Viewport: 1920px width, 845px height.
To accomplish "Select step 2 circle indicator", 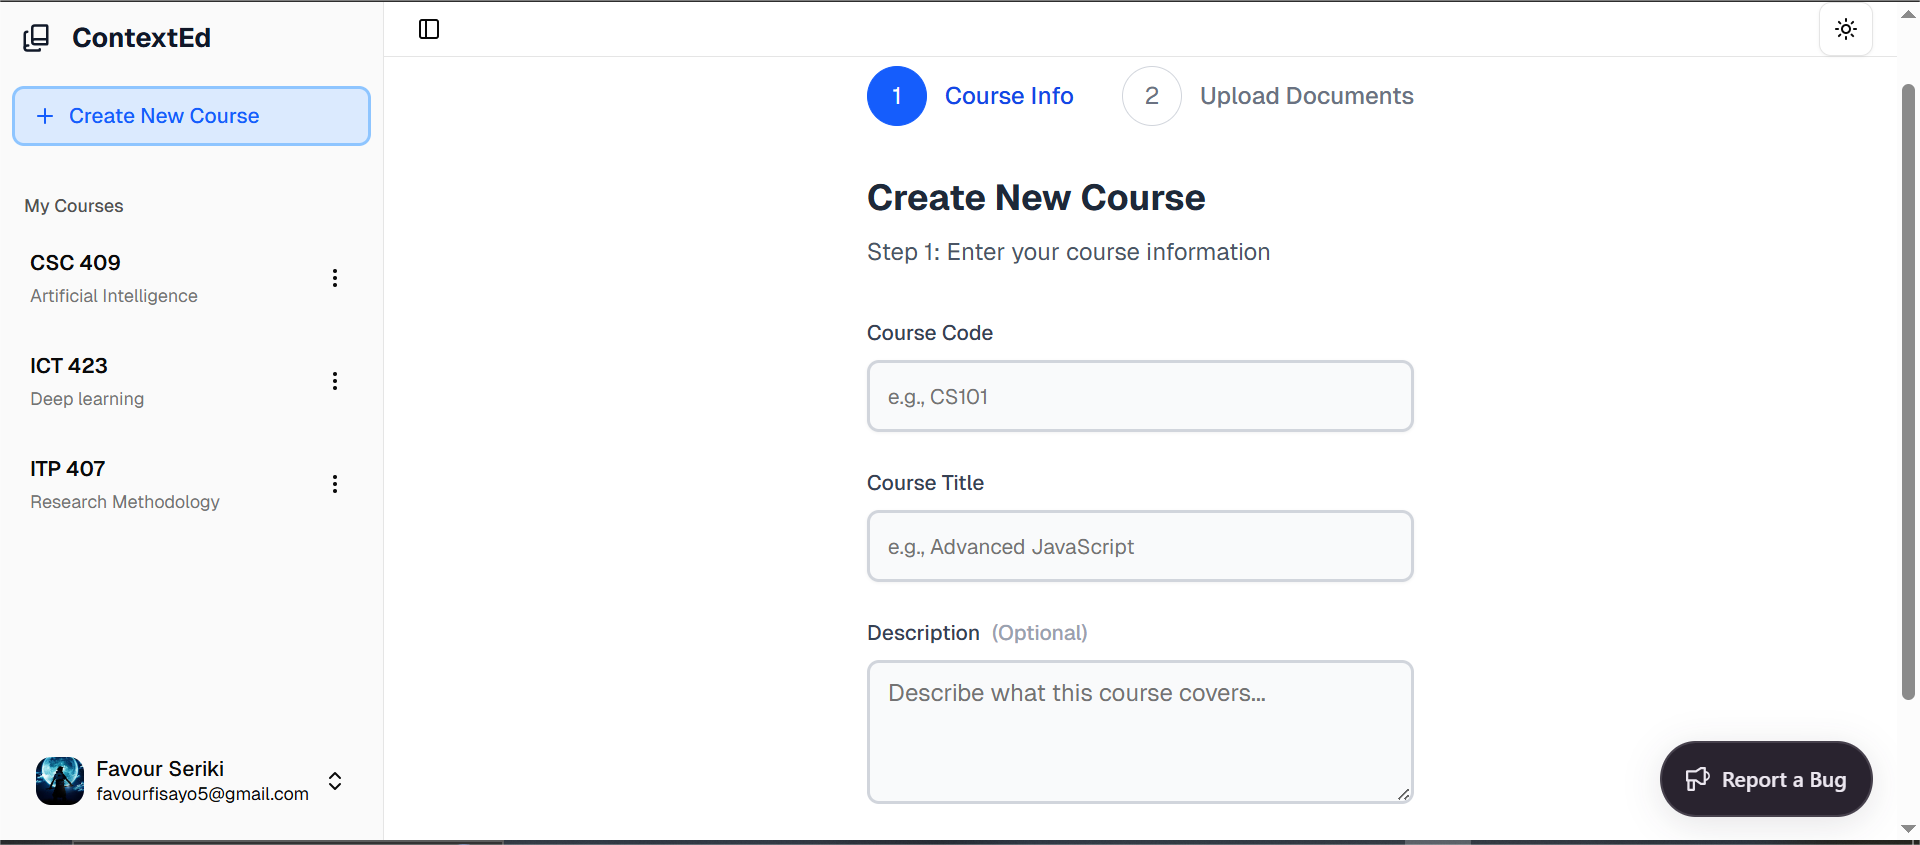I will pos(1152,96).
